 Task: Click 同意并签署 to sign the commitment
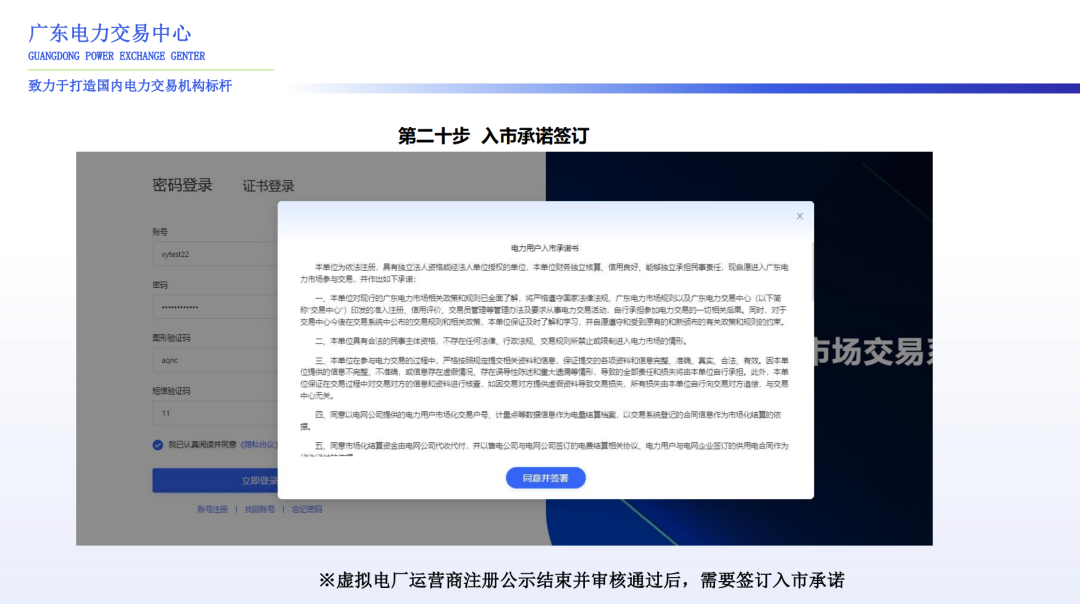tap(547, 477)
